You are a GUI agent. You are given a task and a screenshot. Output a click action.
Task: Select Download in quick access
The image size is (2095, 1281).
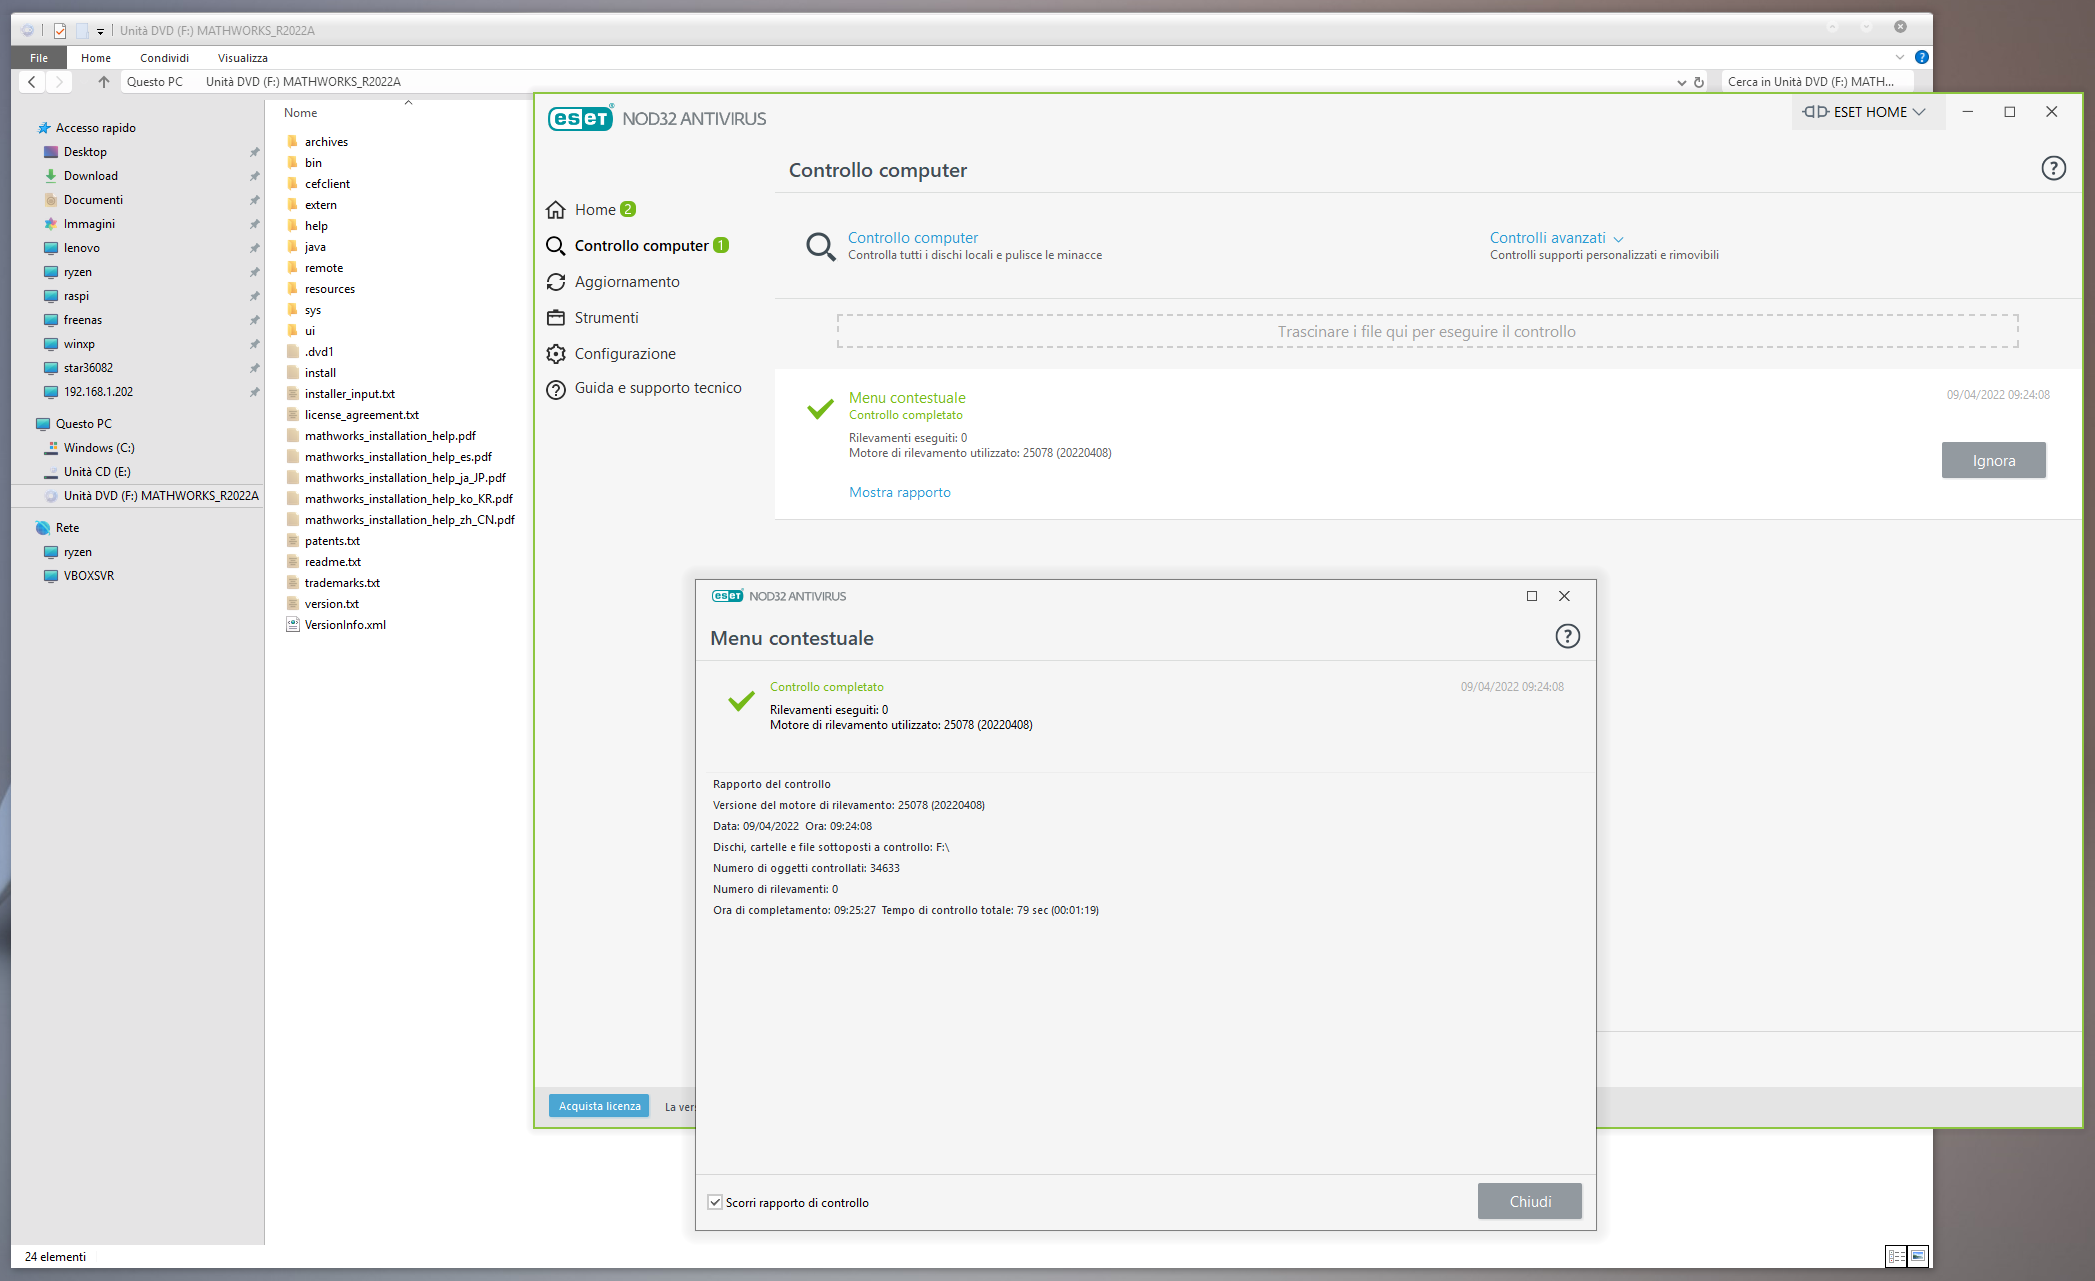pyautogui.click(x=90, y=176)
